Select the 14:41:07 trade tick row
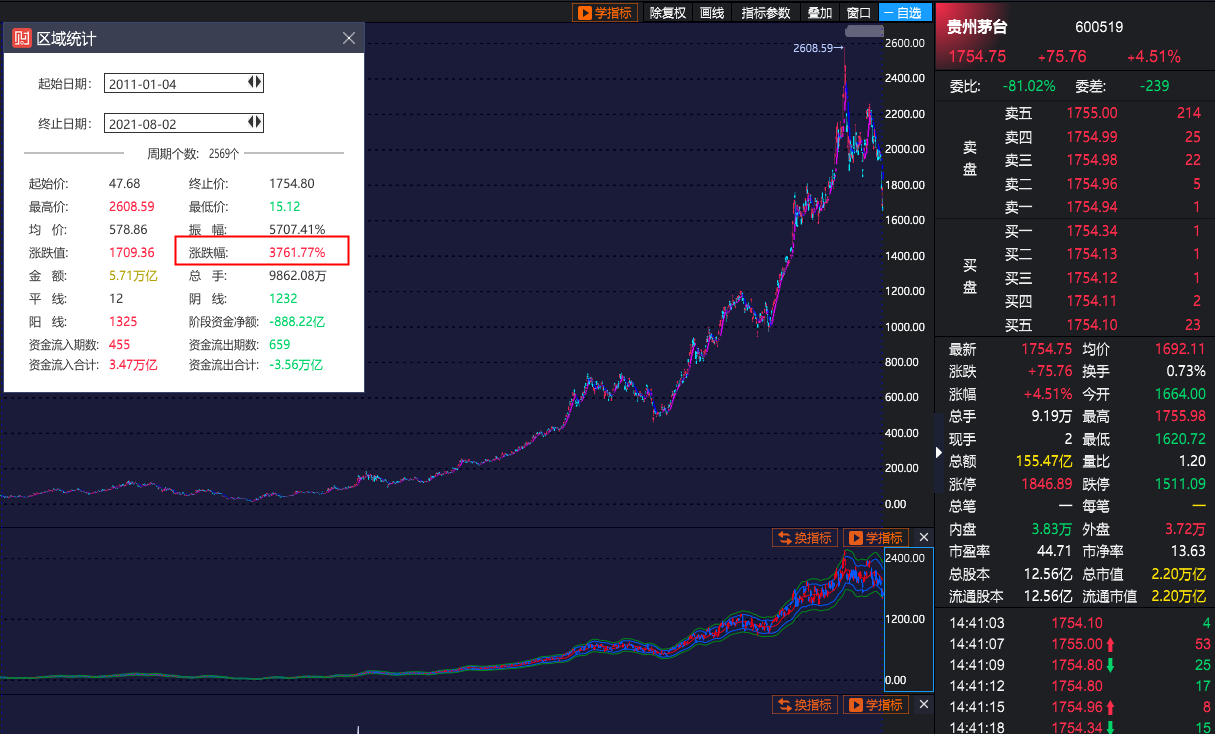This screenshot has height=734, width=1215. pos(1080,645)
